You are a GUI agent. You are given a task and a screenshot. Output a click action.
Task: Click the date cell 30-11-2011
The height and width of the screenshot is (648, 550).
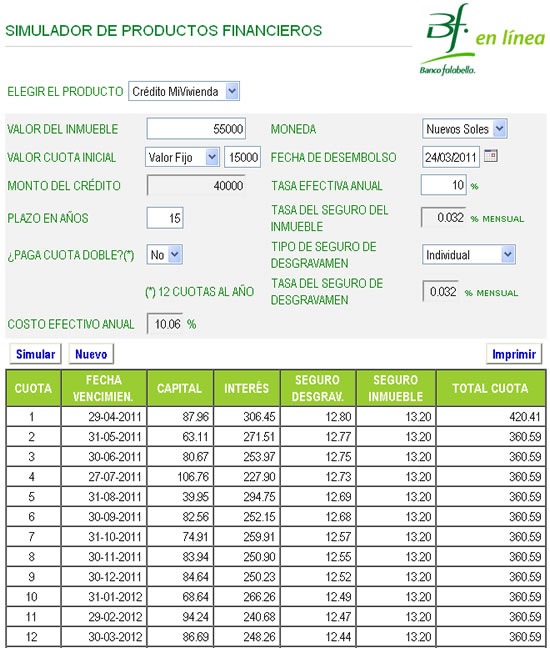pyautogui.click(x=104, y=557)
